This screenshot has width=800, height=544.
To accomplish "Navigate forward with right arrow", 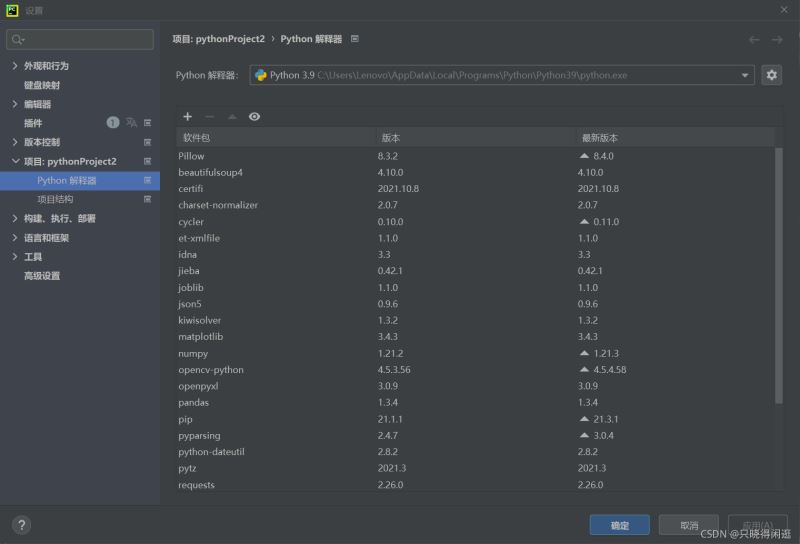I will click(777, 40).
